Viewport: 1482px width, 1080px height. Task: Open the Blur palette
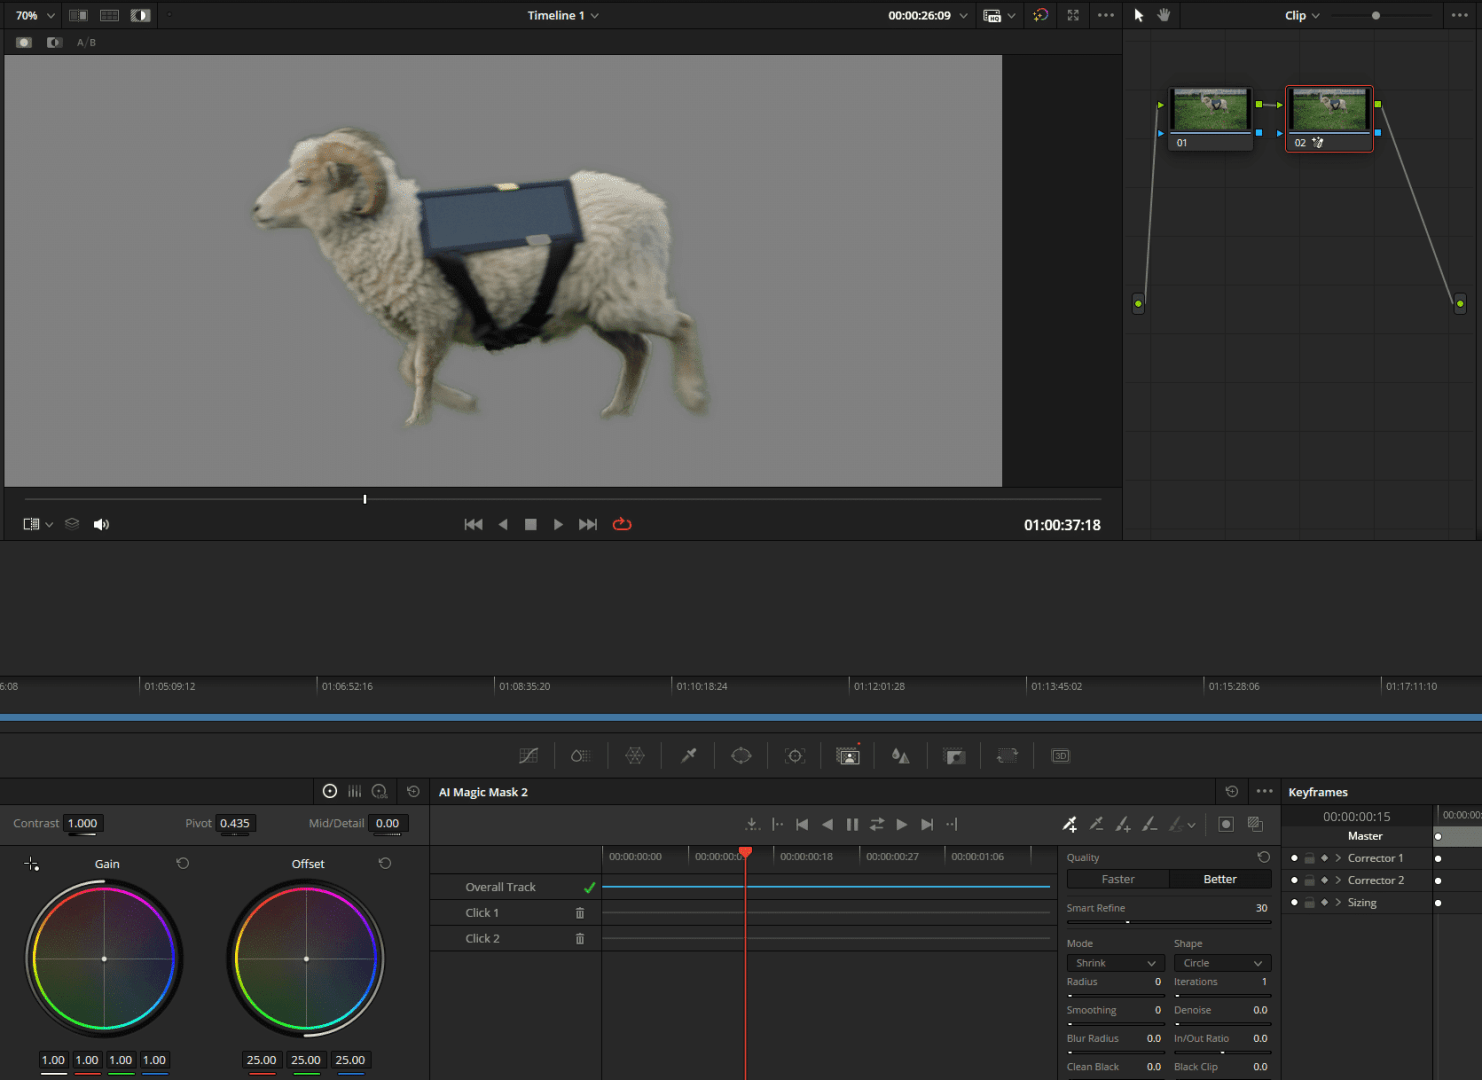[900, 755]
